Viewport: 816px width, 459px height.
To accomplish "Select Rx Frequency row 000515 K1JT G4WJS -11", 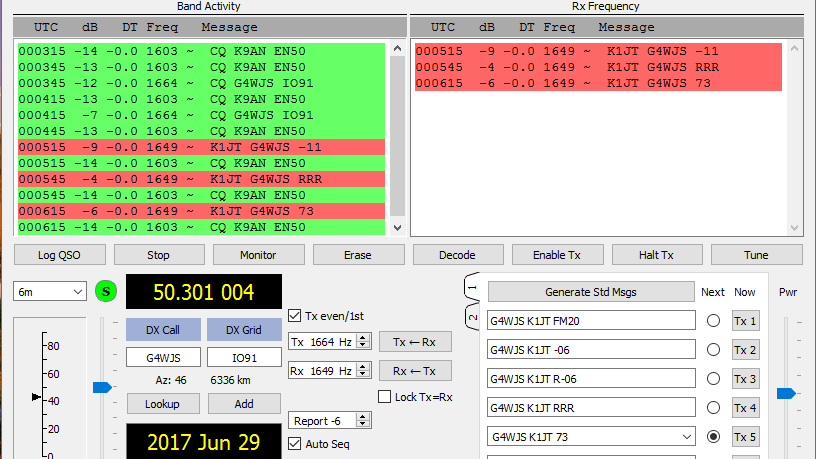I will [598, 51].
